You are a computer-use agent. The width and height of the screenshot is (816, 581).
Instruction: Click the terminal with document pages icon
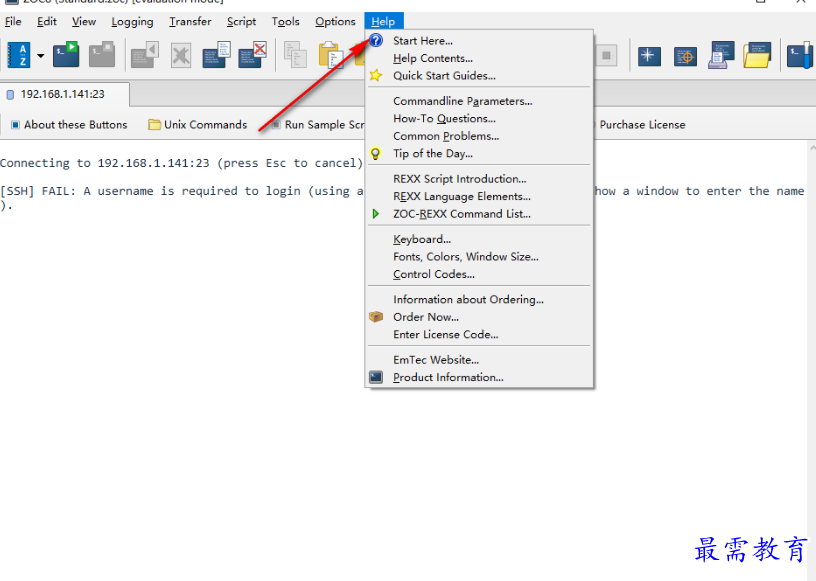click(216, 55)
